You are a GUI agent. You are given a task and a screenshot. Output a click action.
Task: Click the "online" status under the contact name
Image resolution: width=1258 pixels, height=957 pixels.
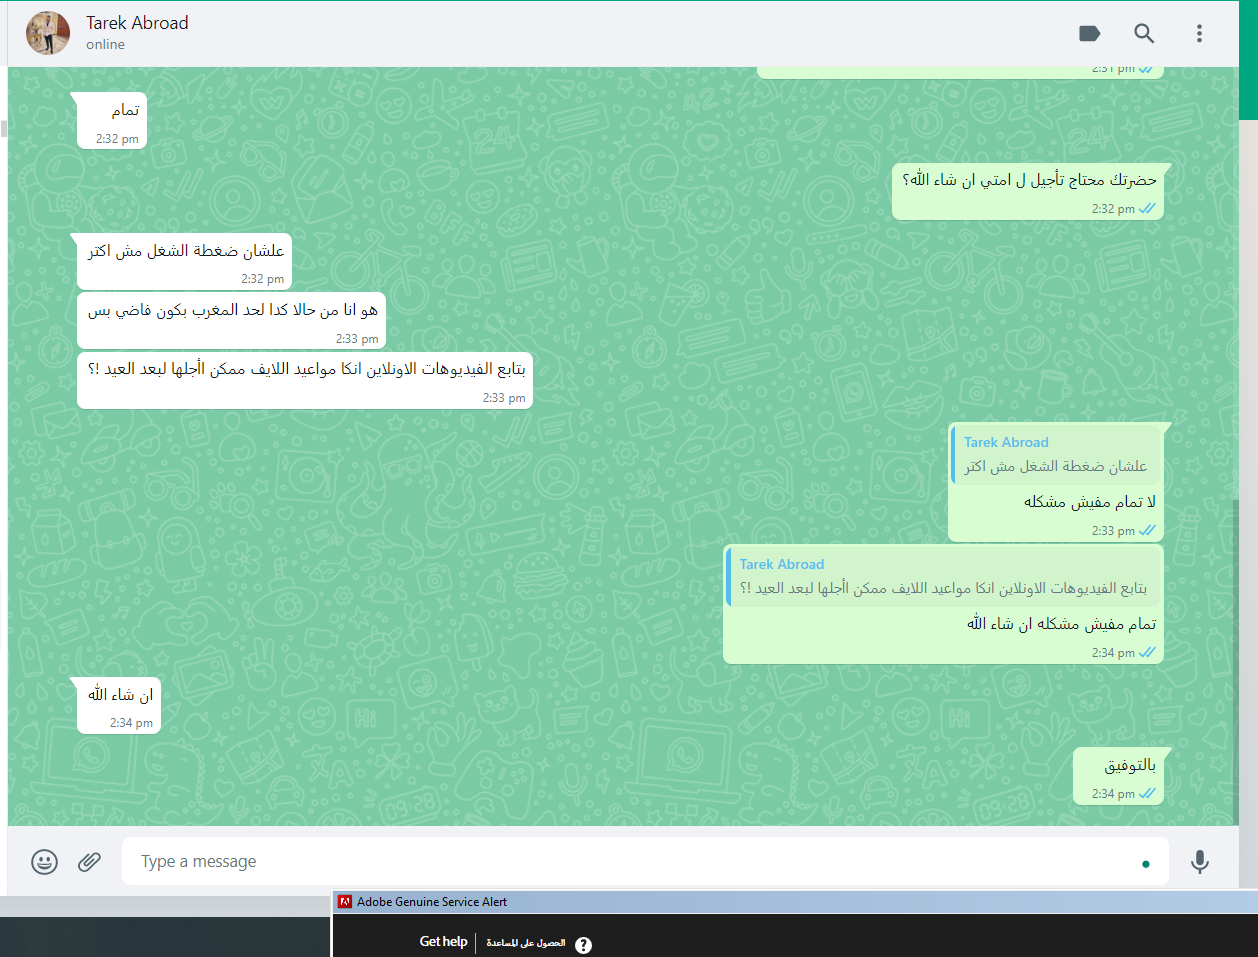(105, 45)
